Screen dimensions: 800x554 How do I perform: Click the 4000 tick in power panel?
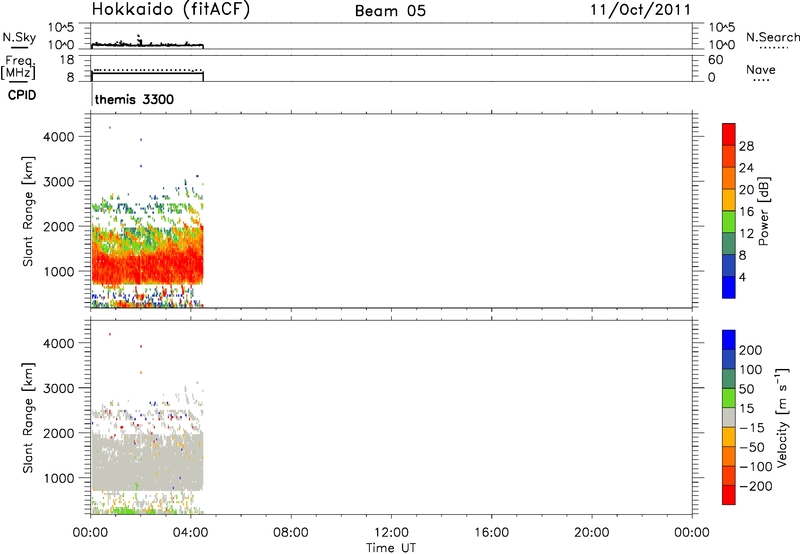click(x=59, y=137)
